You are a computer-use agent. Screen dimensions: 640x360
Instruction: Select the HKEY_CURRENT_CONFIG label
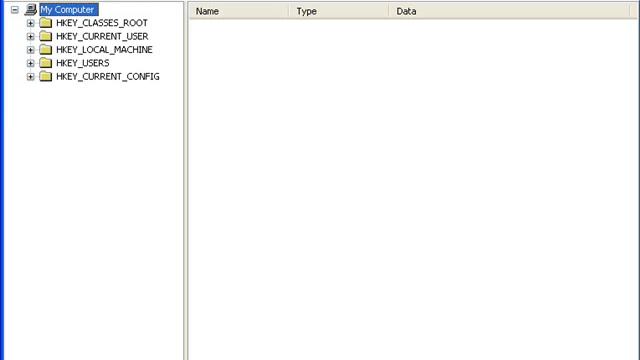(108, 76)
